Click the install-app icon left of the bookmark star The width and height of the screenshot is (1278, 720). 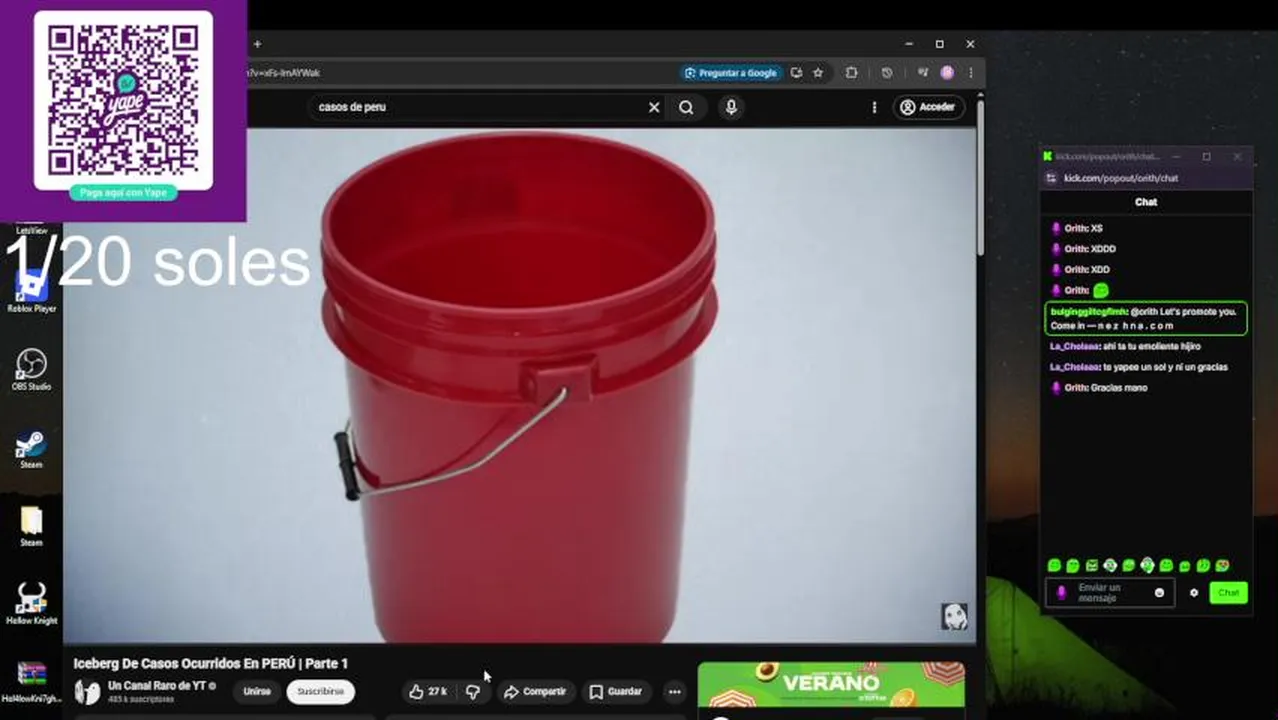tap(796, 73)
